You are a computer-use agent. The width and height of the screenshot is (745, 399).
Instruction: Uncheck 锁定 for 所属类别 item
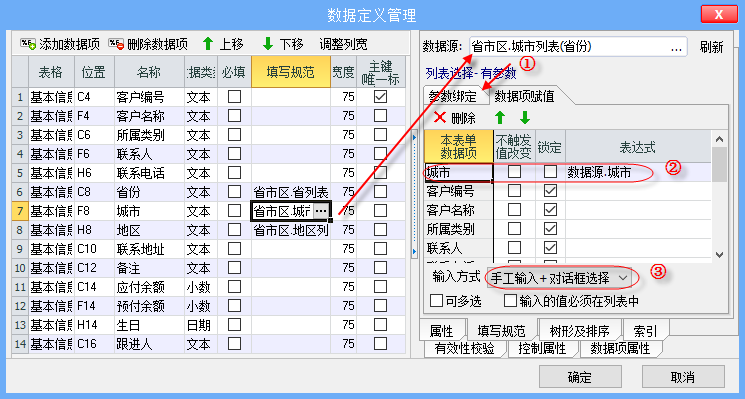550,228
